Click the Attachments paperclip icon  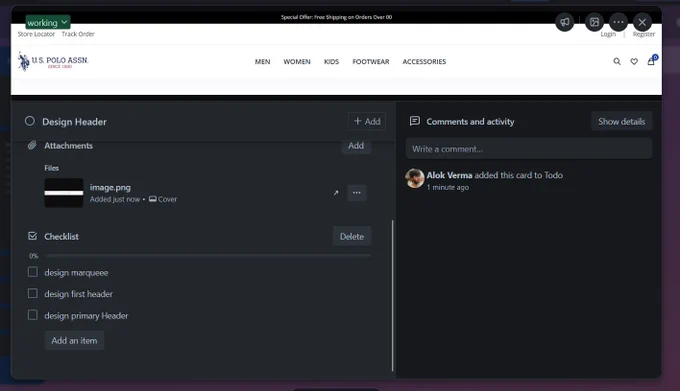tap(32, 145)
